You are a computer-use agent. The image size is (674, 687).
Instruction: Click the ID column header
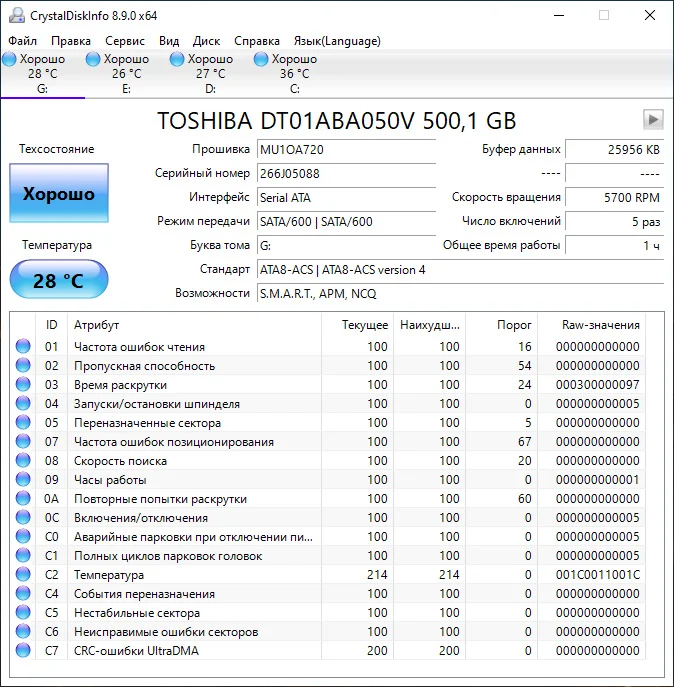(x=51, y=325)
